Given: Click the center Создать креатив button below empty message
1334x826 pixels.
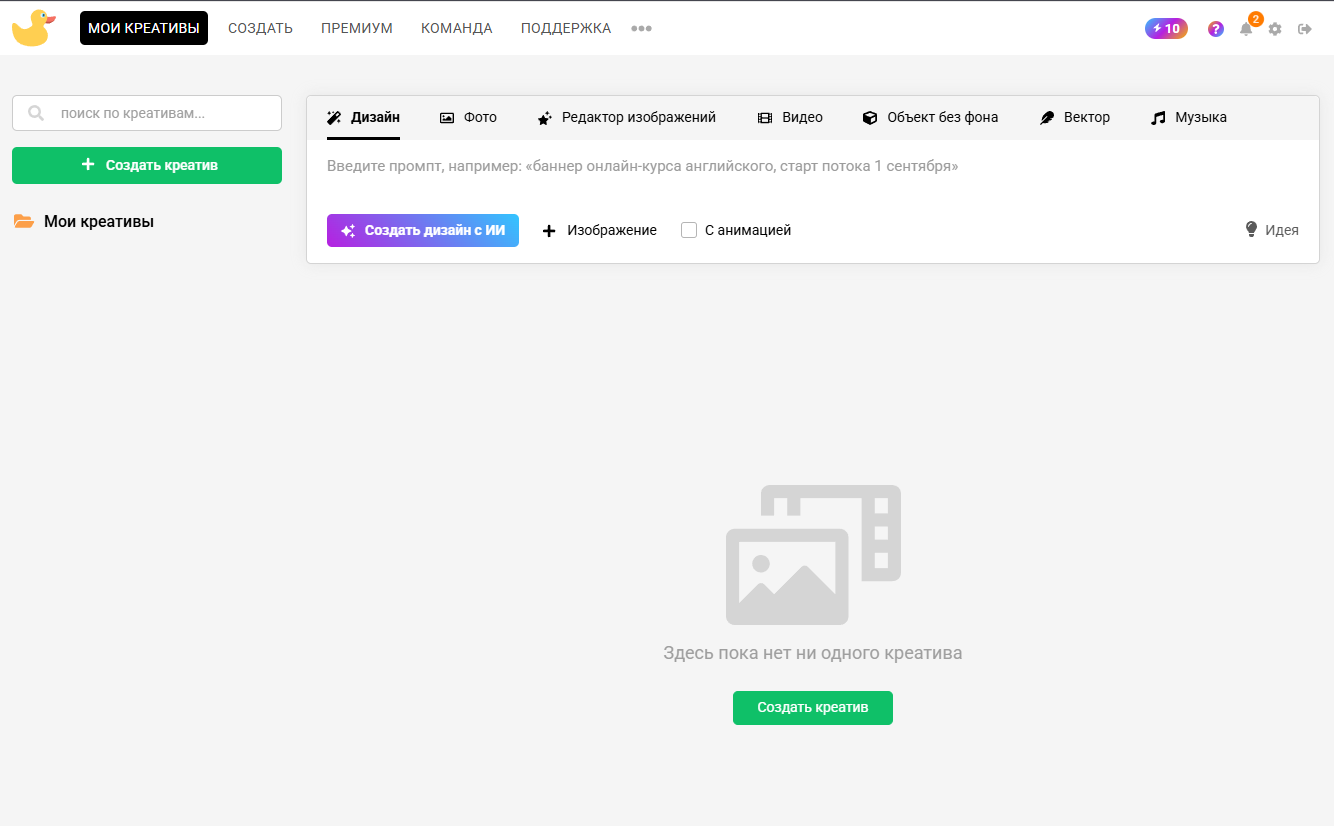Looking at the screenshot, I should (813, 707).
